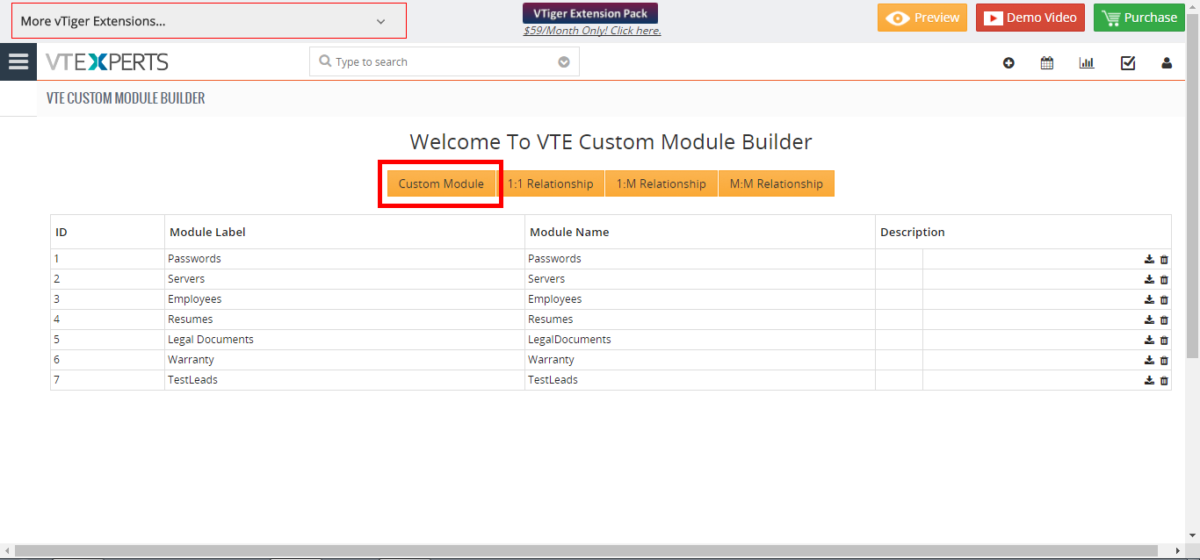Click the VTExperts logo
This screenshot has width=1200, height=560.
click(107, 62)
